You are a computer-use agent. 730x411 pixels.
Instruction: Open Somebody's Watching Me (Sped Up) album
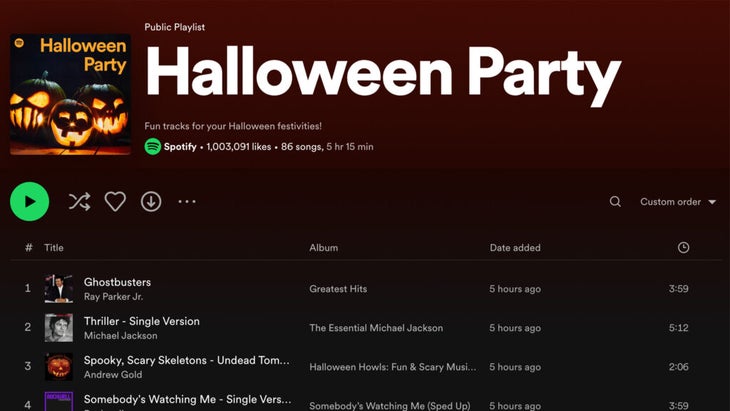point(390,405)
